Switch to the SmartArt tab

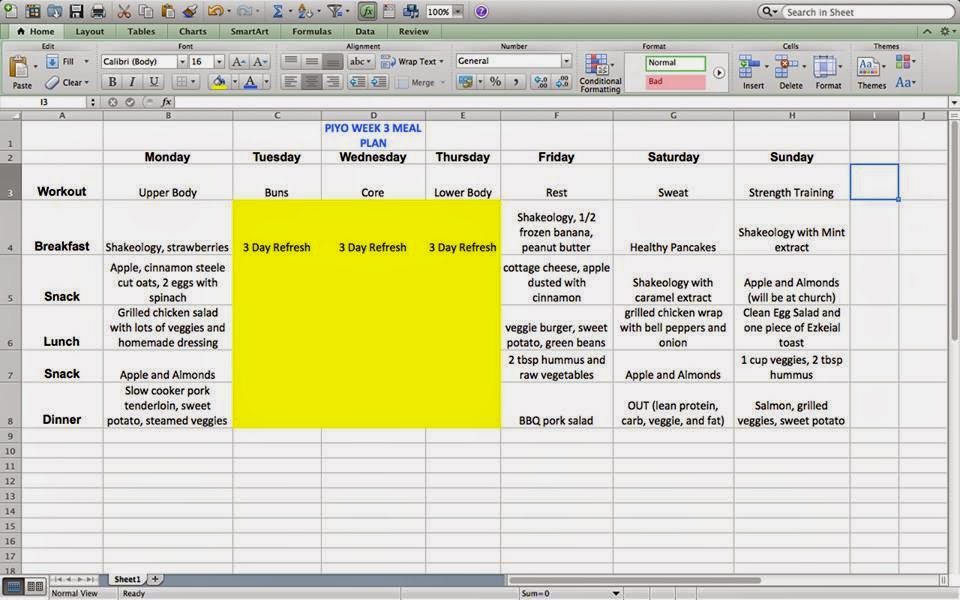pyautogui.click(x=249, y=31)
